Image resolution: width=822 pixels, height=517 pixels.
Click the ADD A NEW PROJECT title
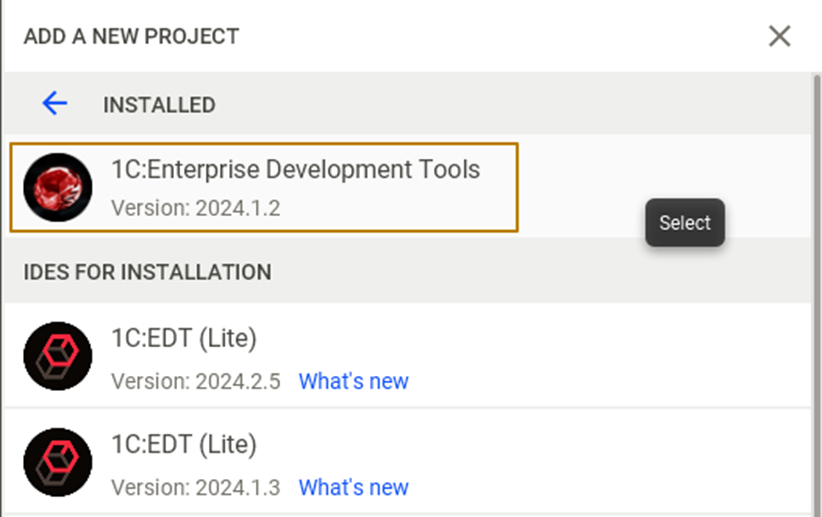tap(131, 37)
